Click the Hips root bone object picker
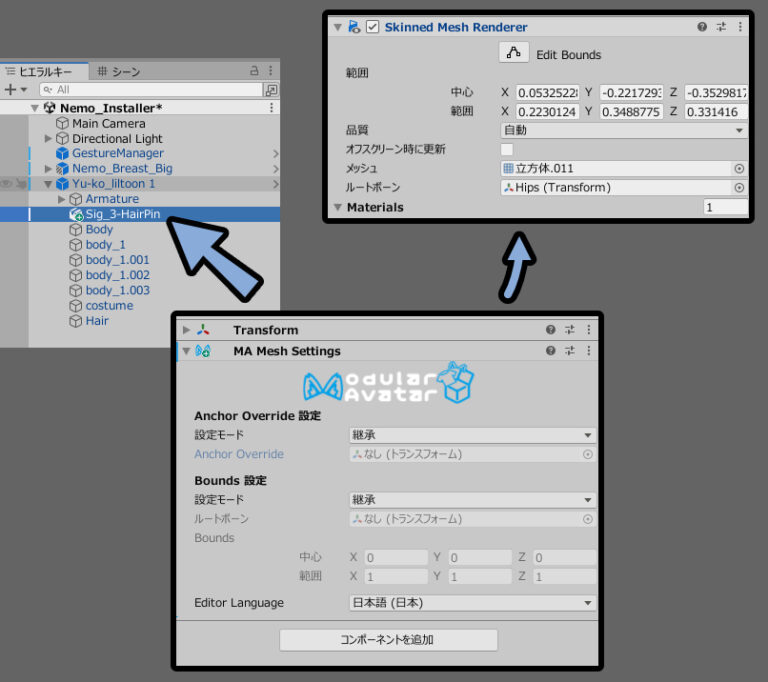 coord(739,188)
